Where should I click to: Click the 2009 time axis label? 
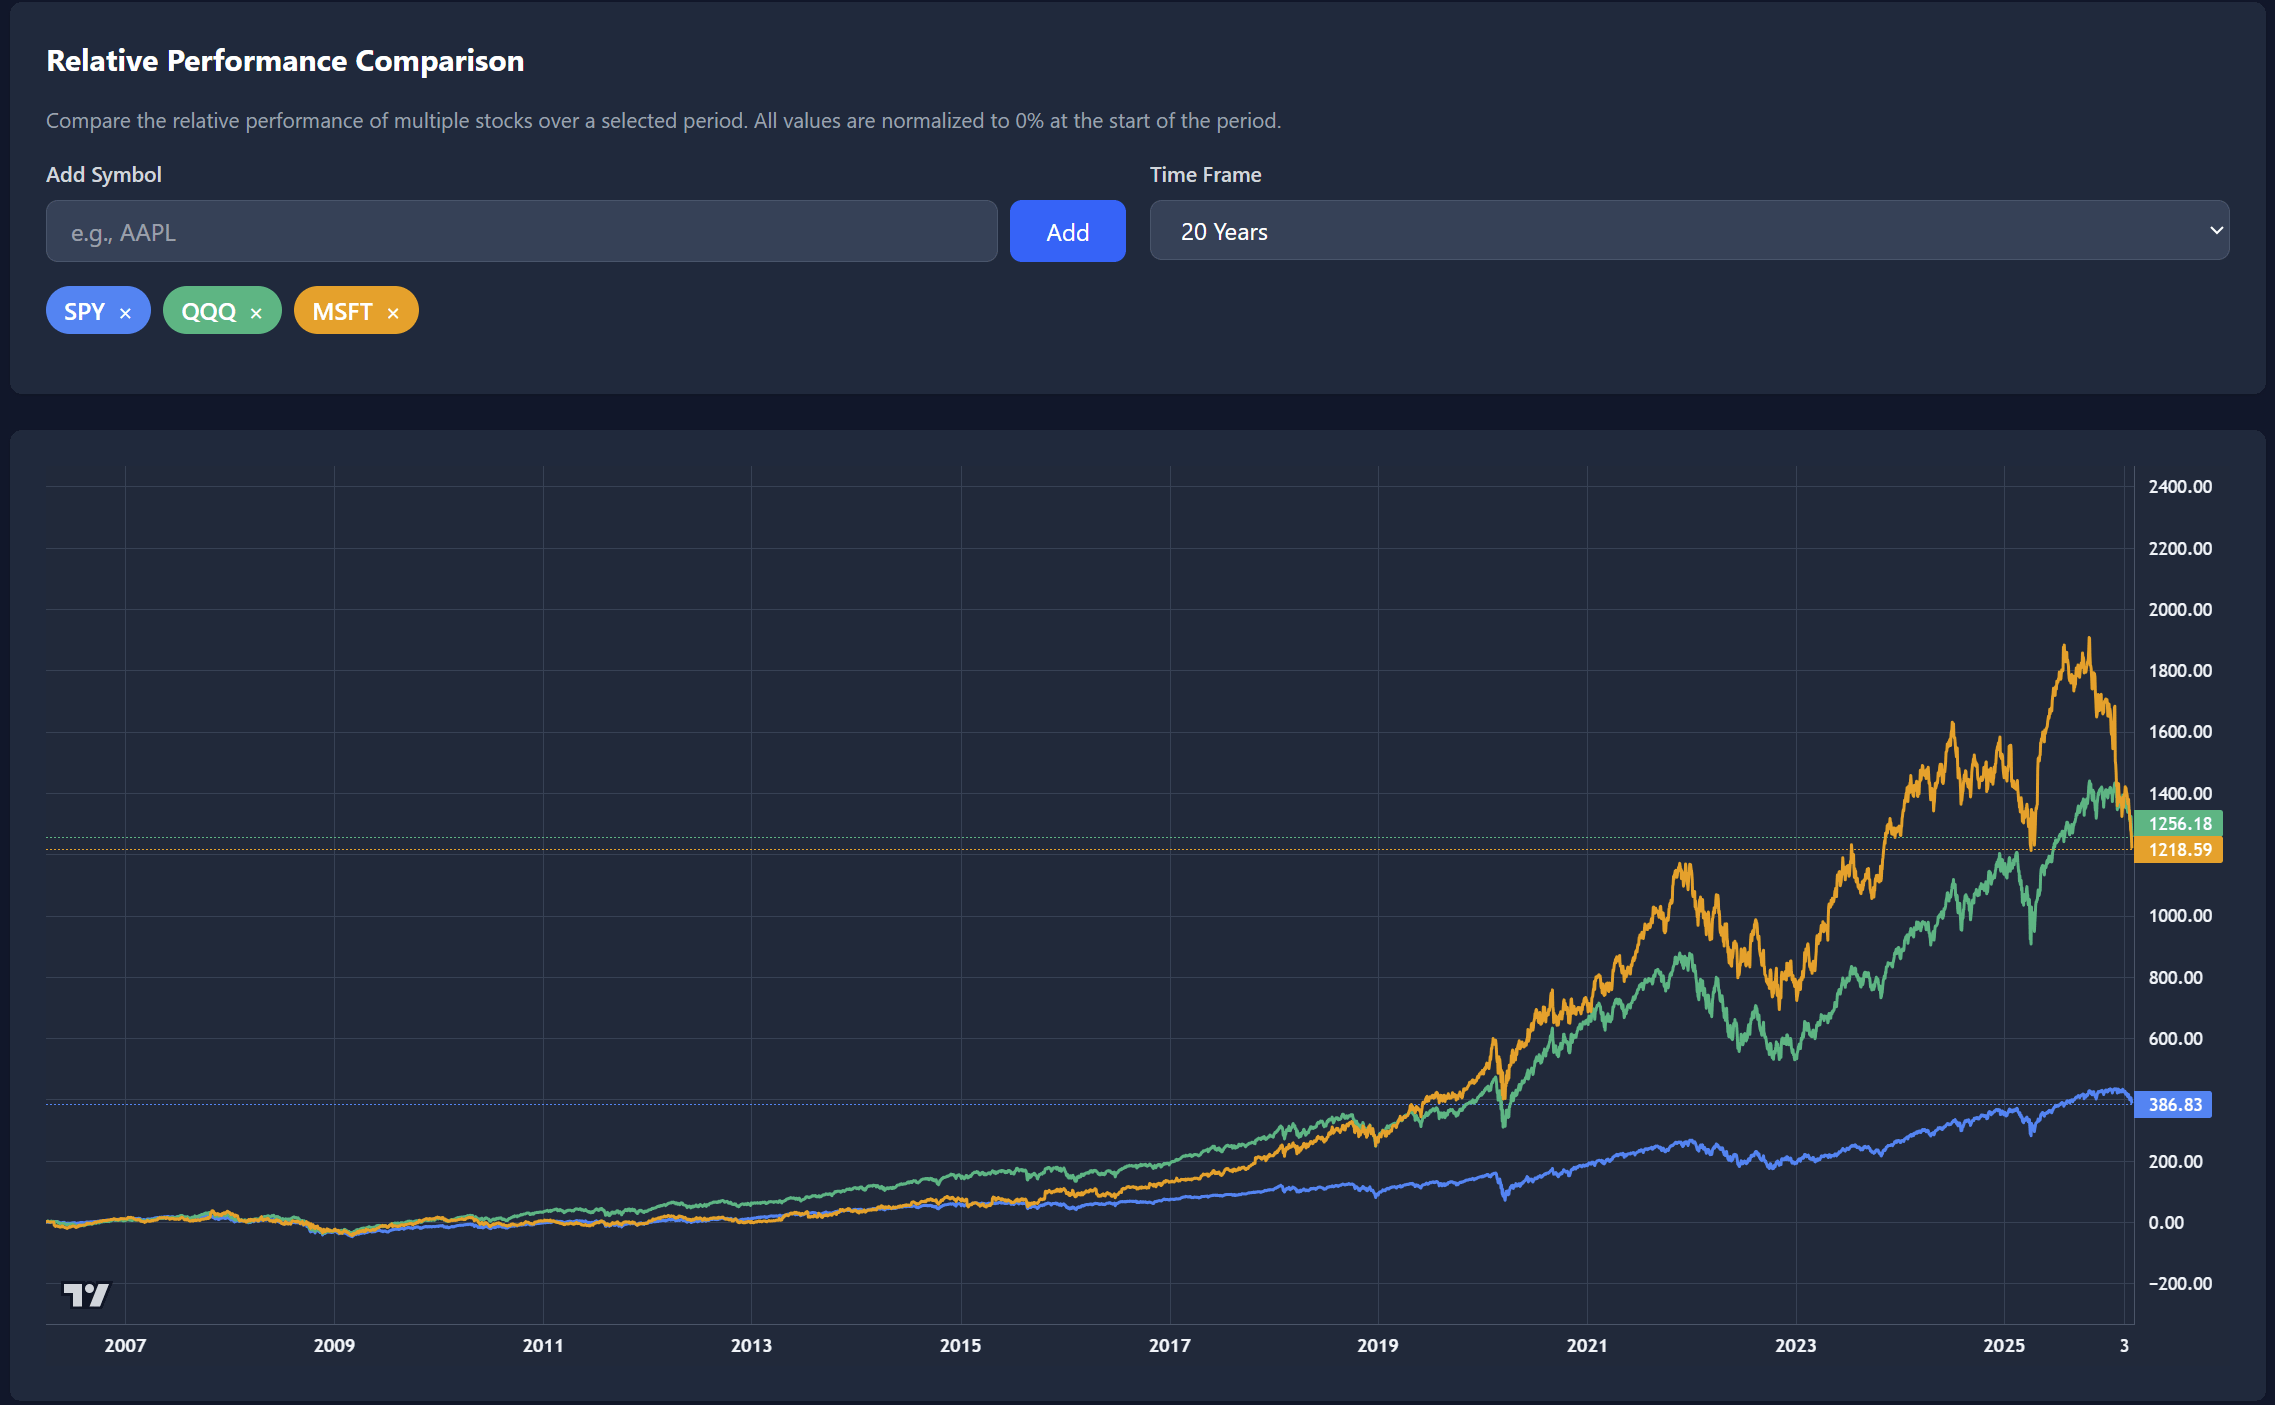334,1345
